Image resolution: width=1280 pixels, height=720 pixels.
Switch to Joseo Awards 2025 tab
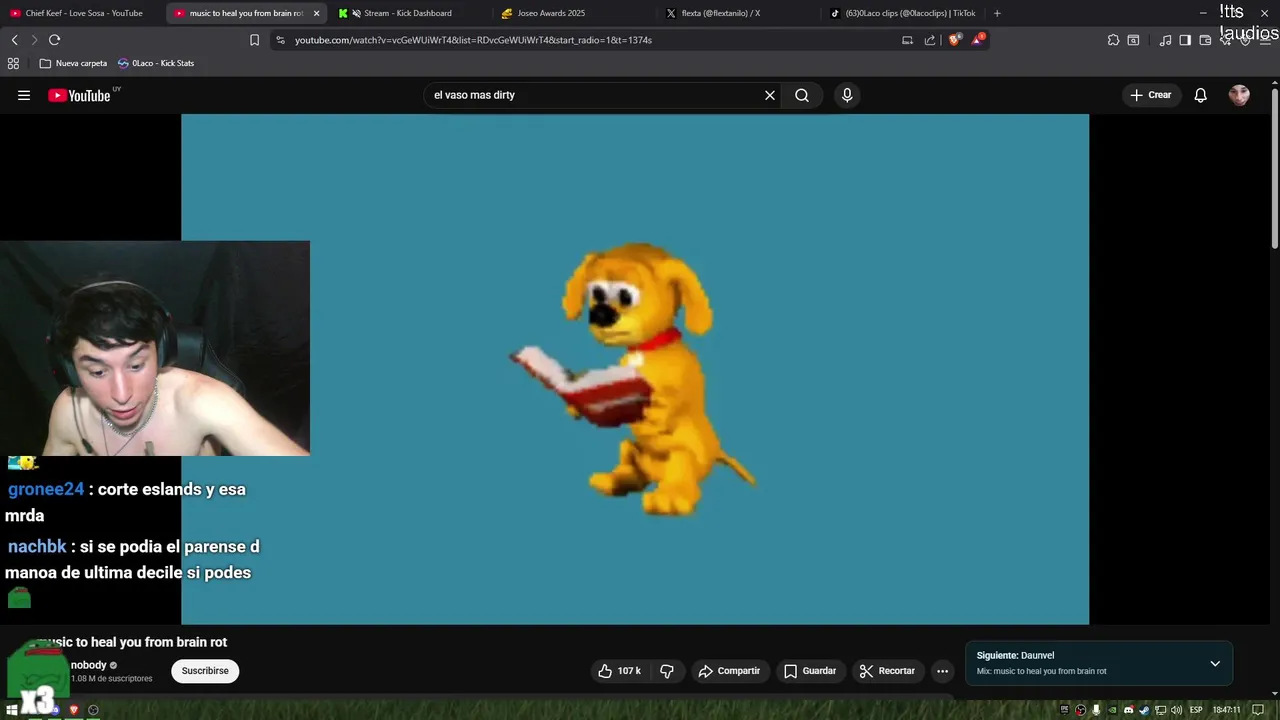point(551,13)
